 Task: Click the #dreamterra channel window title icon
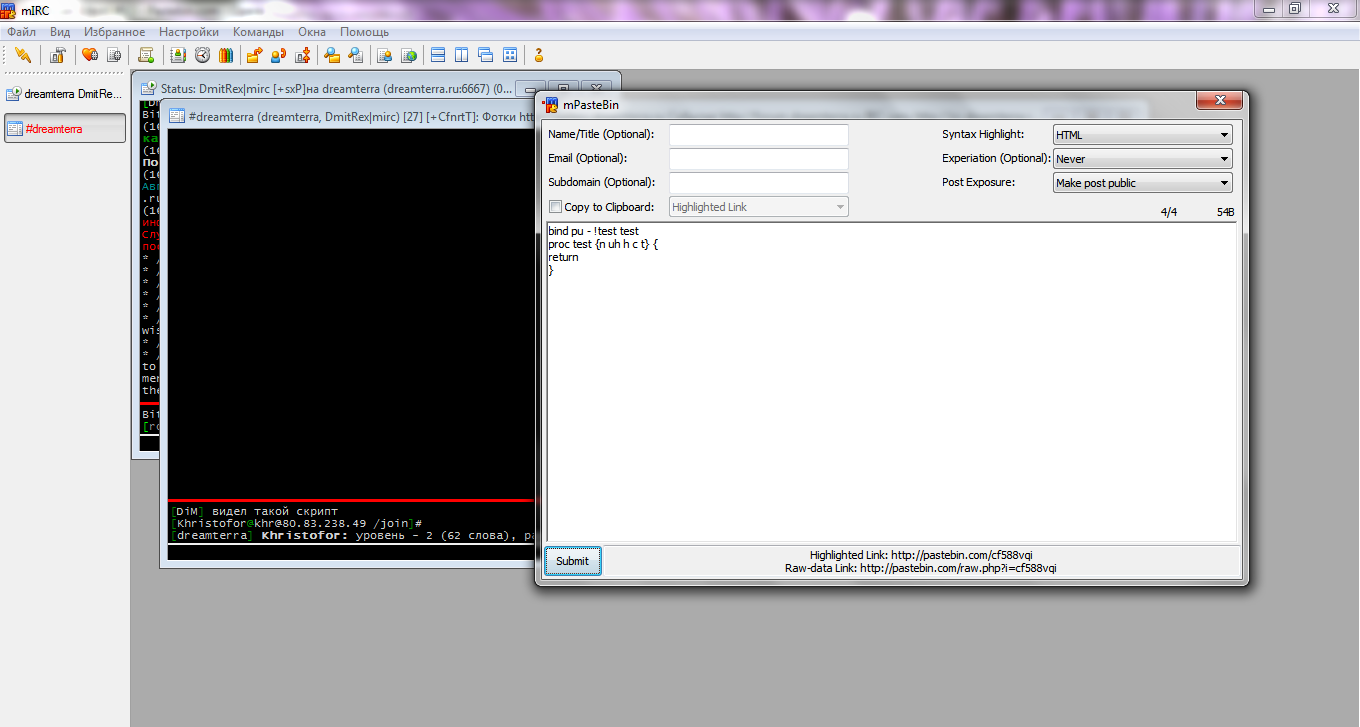[177, 116]
